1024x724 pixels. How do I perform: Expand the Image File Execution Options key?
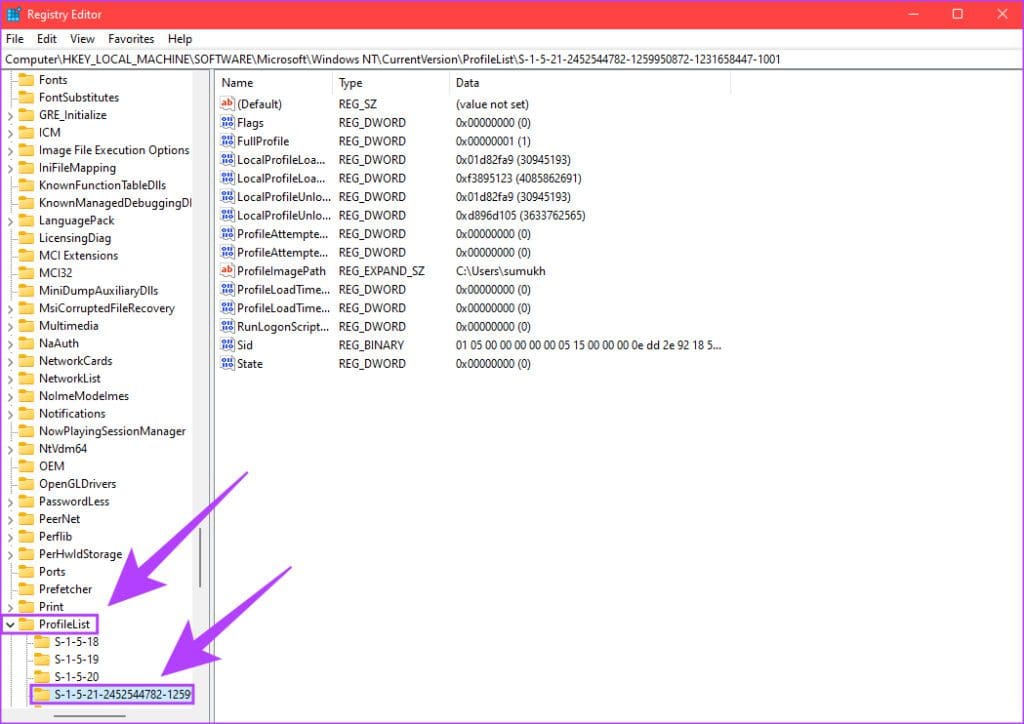pyautogui.click(x=10, y=150)
